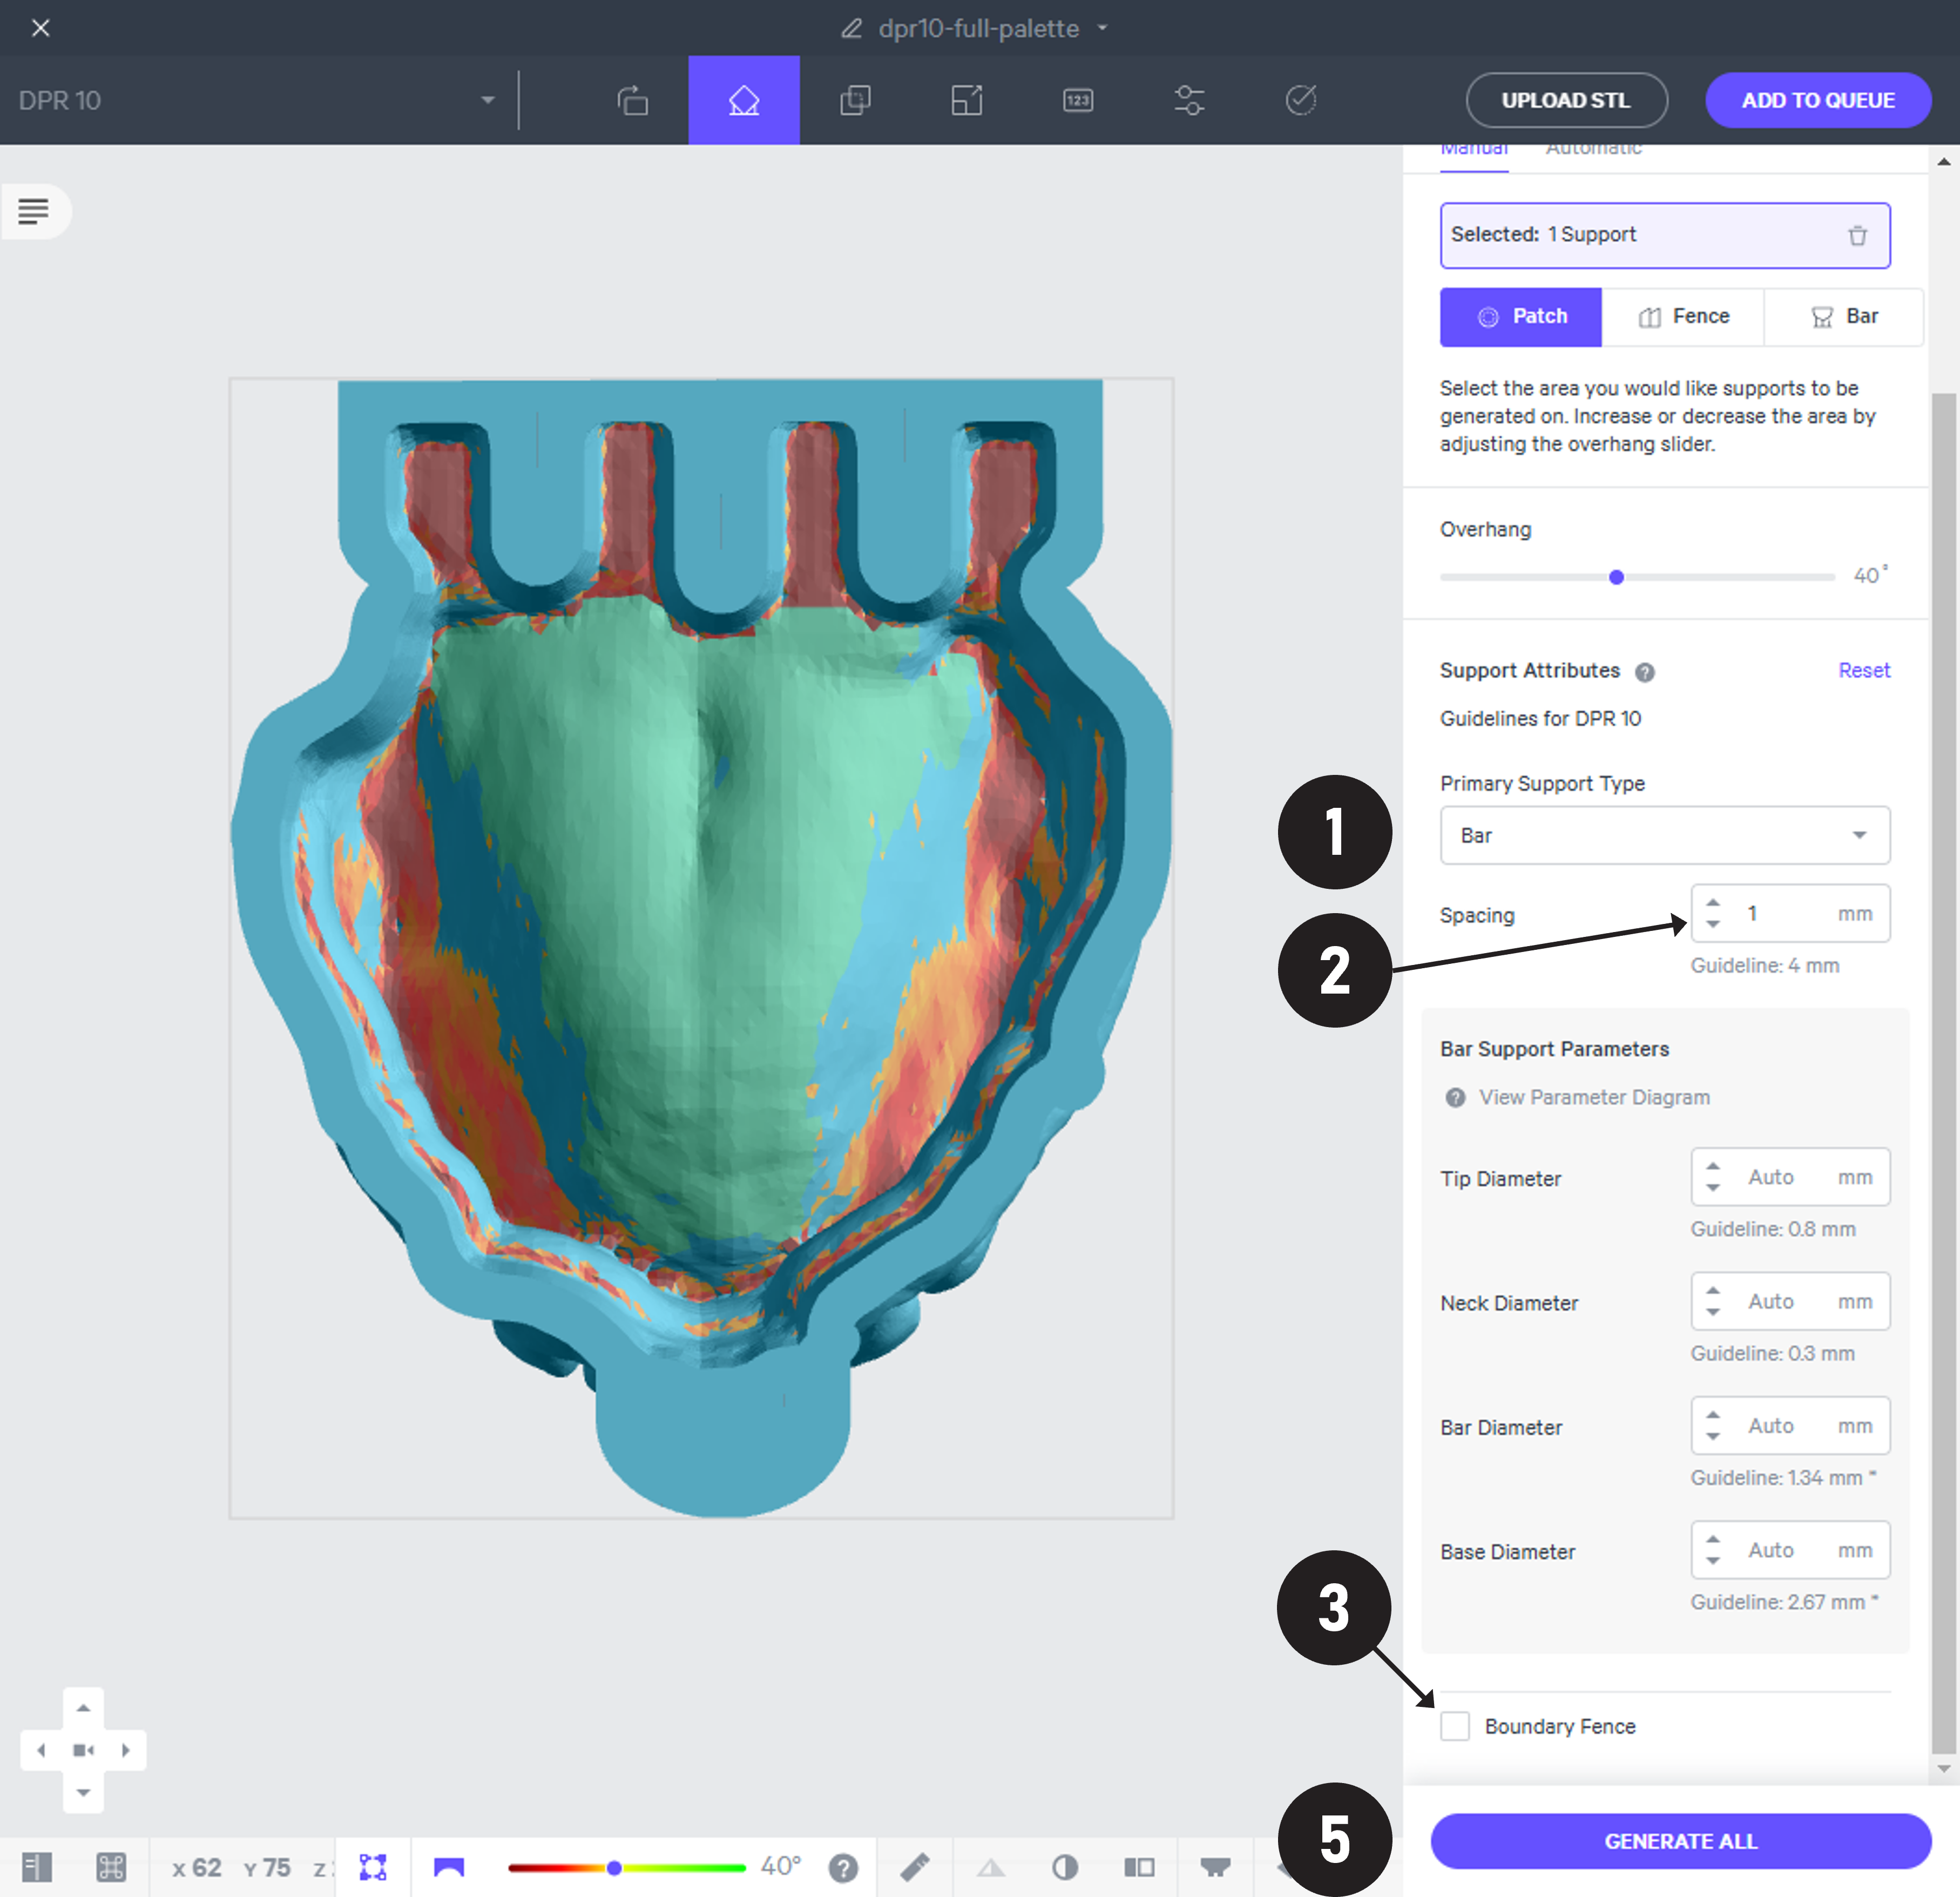Click the UPLOAD STL button
The image size is (1960, 1897).
[x=1566, y=100]
